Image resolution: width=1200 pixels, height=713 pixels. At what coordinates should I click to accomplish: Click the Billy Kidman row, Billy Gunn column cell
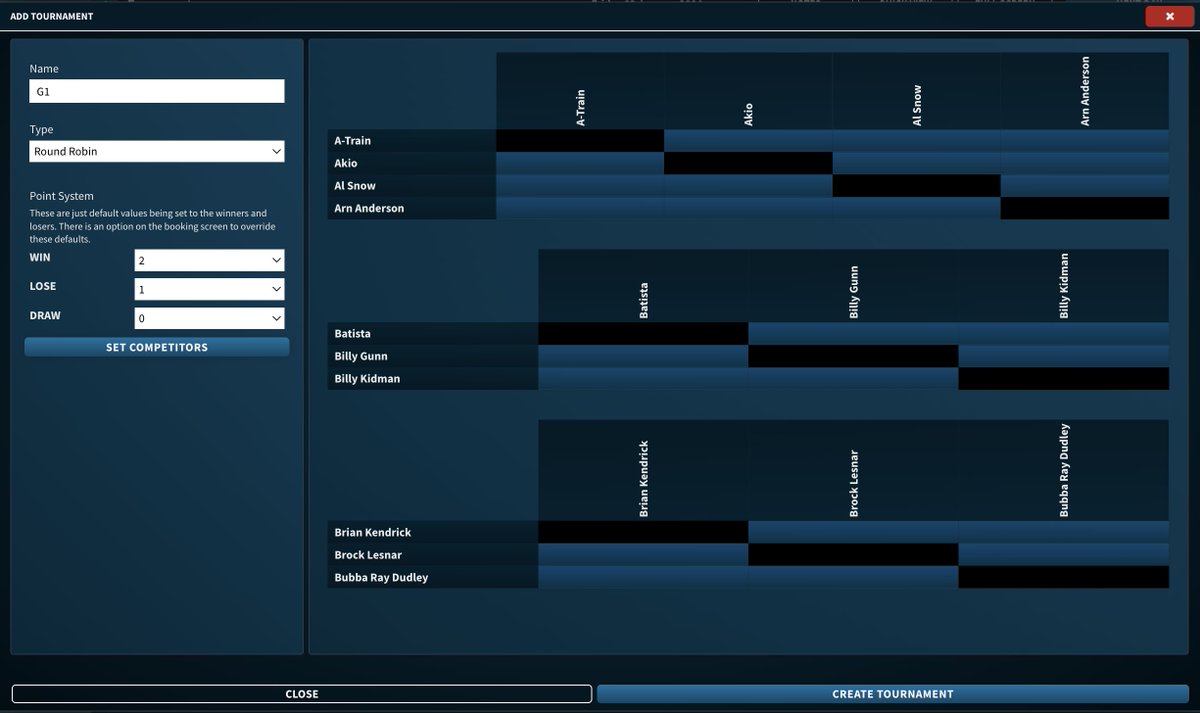(x=853, y=379)
